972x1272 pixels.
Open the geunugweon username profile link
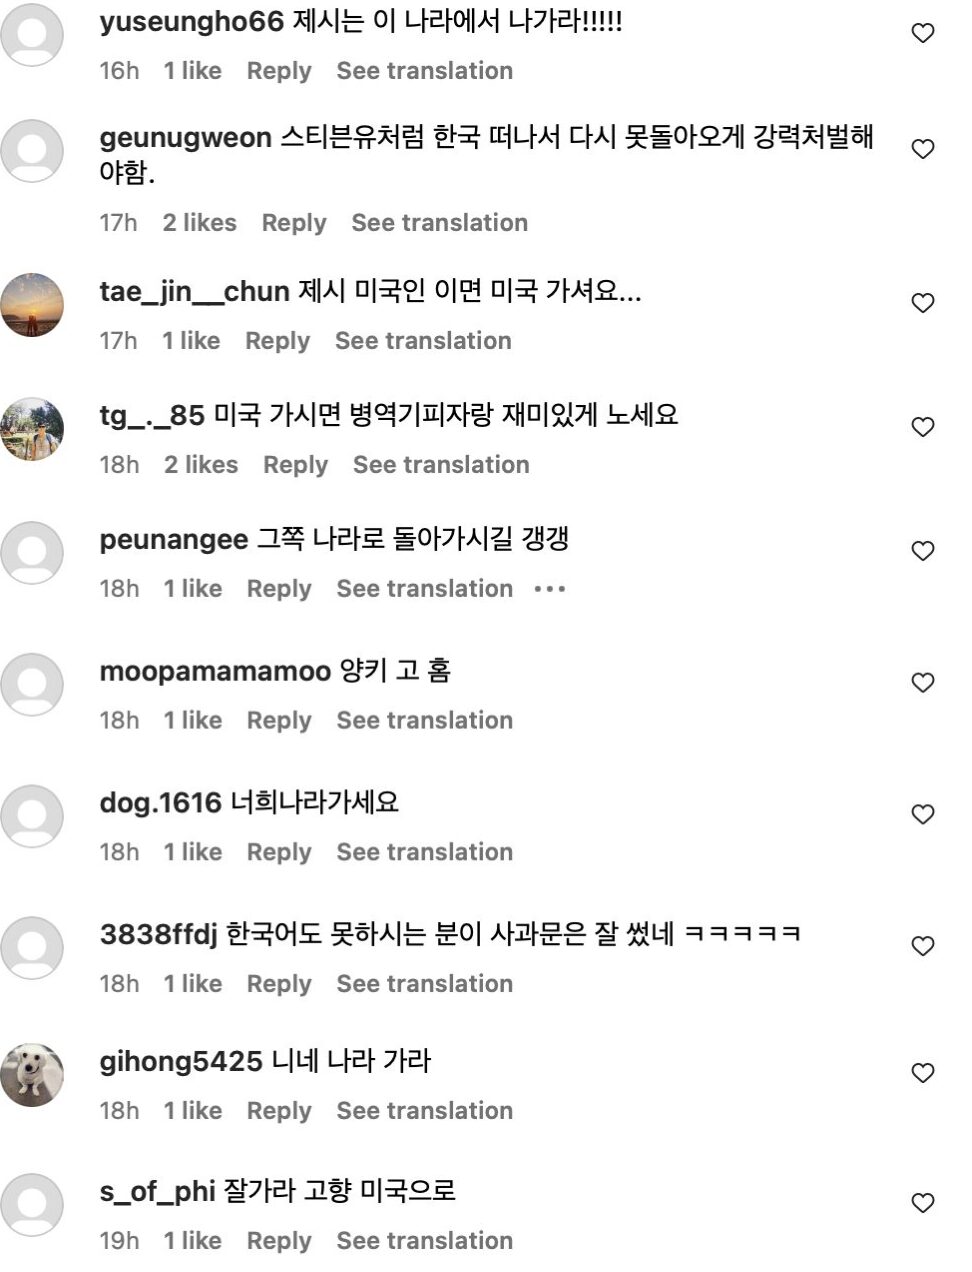[185, 138]
